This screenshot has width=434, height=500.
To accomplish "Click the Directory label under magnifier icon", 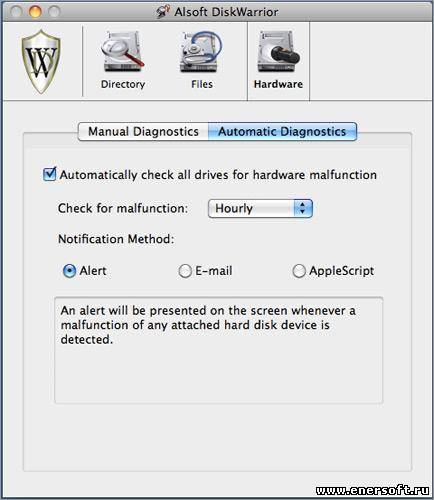I will [x=123, y=84].
